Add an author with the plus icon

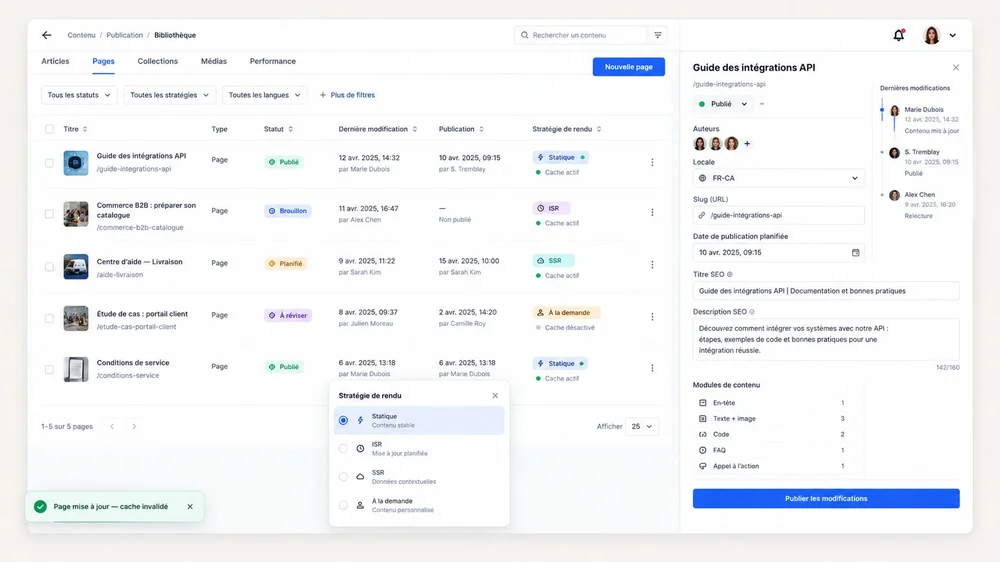(747, 144)
